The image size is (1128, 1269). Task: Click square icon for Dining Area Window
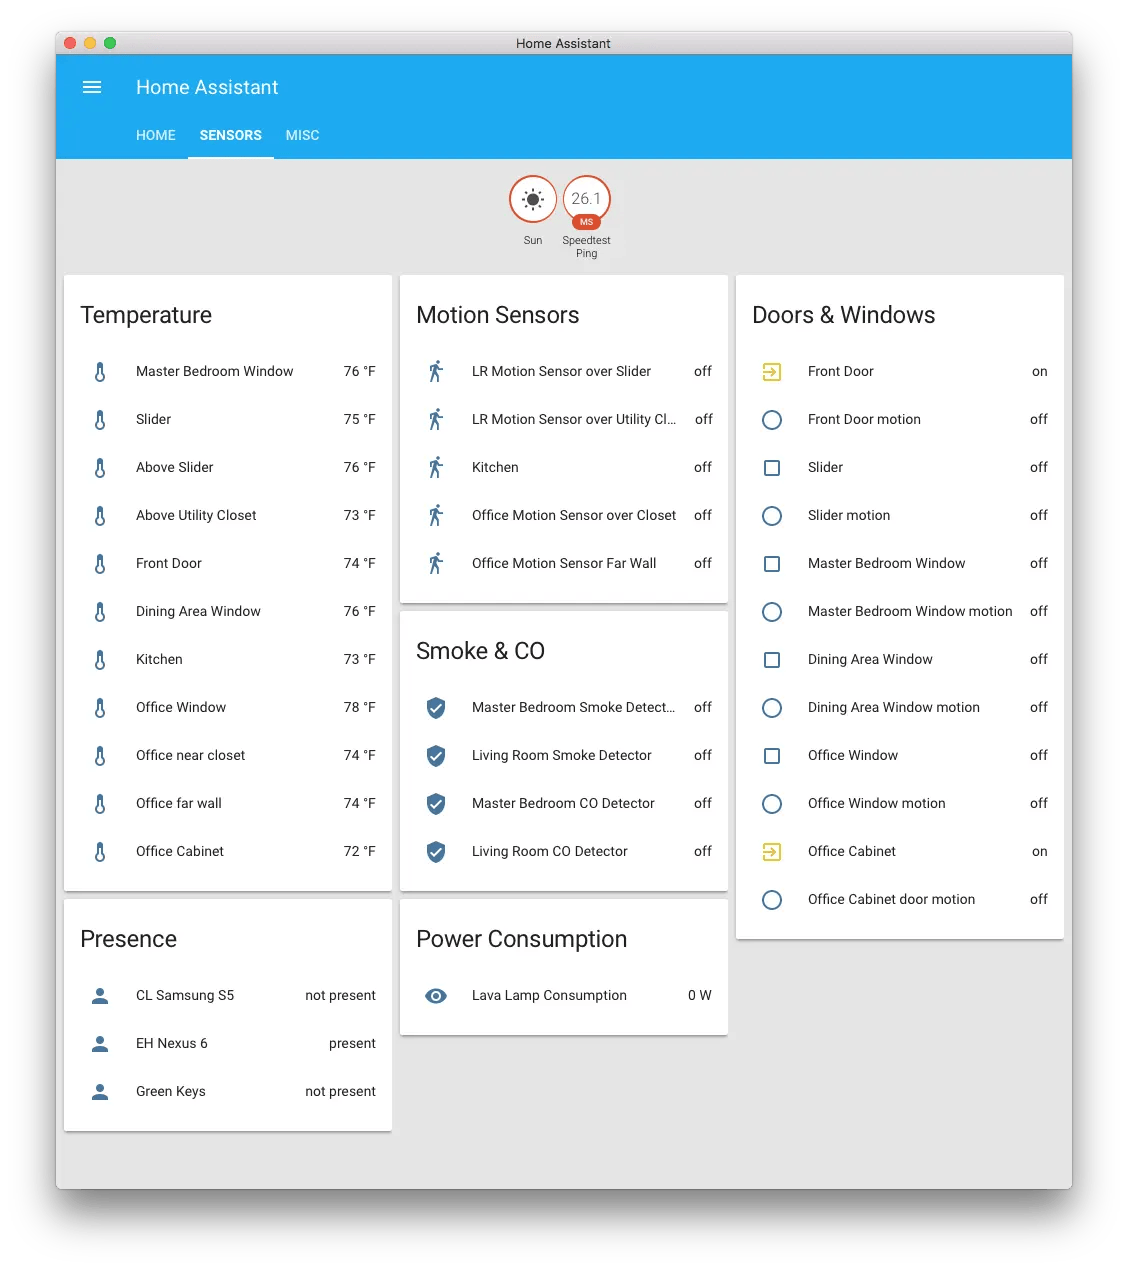click(772, 659)
